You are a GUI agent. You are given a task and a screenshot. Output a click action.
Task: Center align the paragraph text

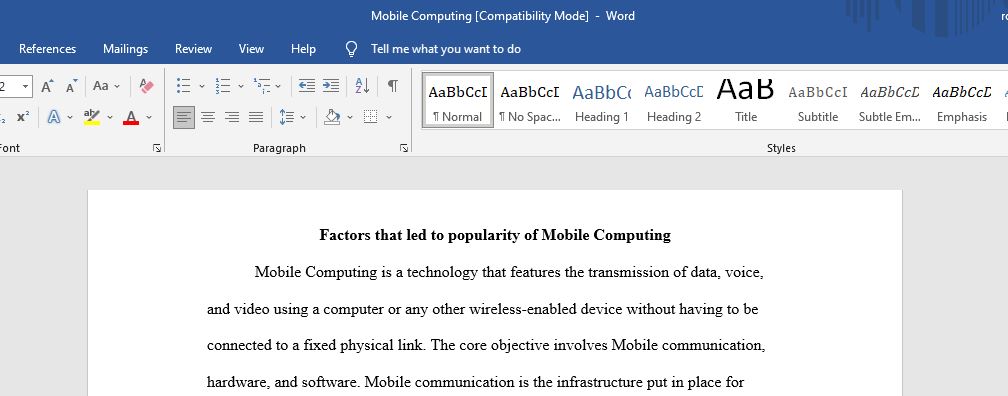click(x=208, y=117)
